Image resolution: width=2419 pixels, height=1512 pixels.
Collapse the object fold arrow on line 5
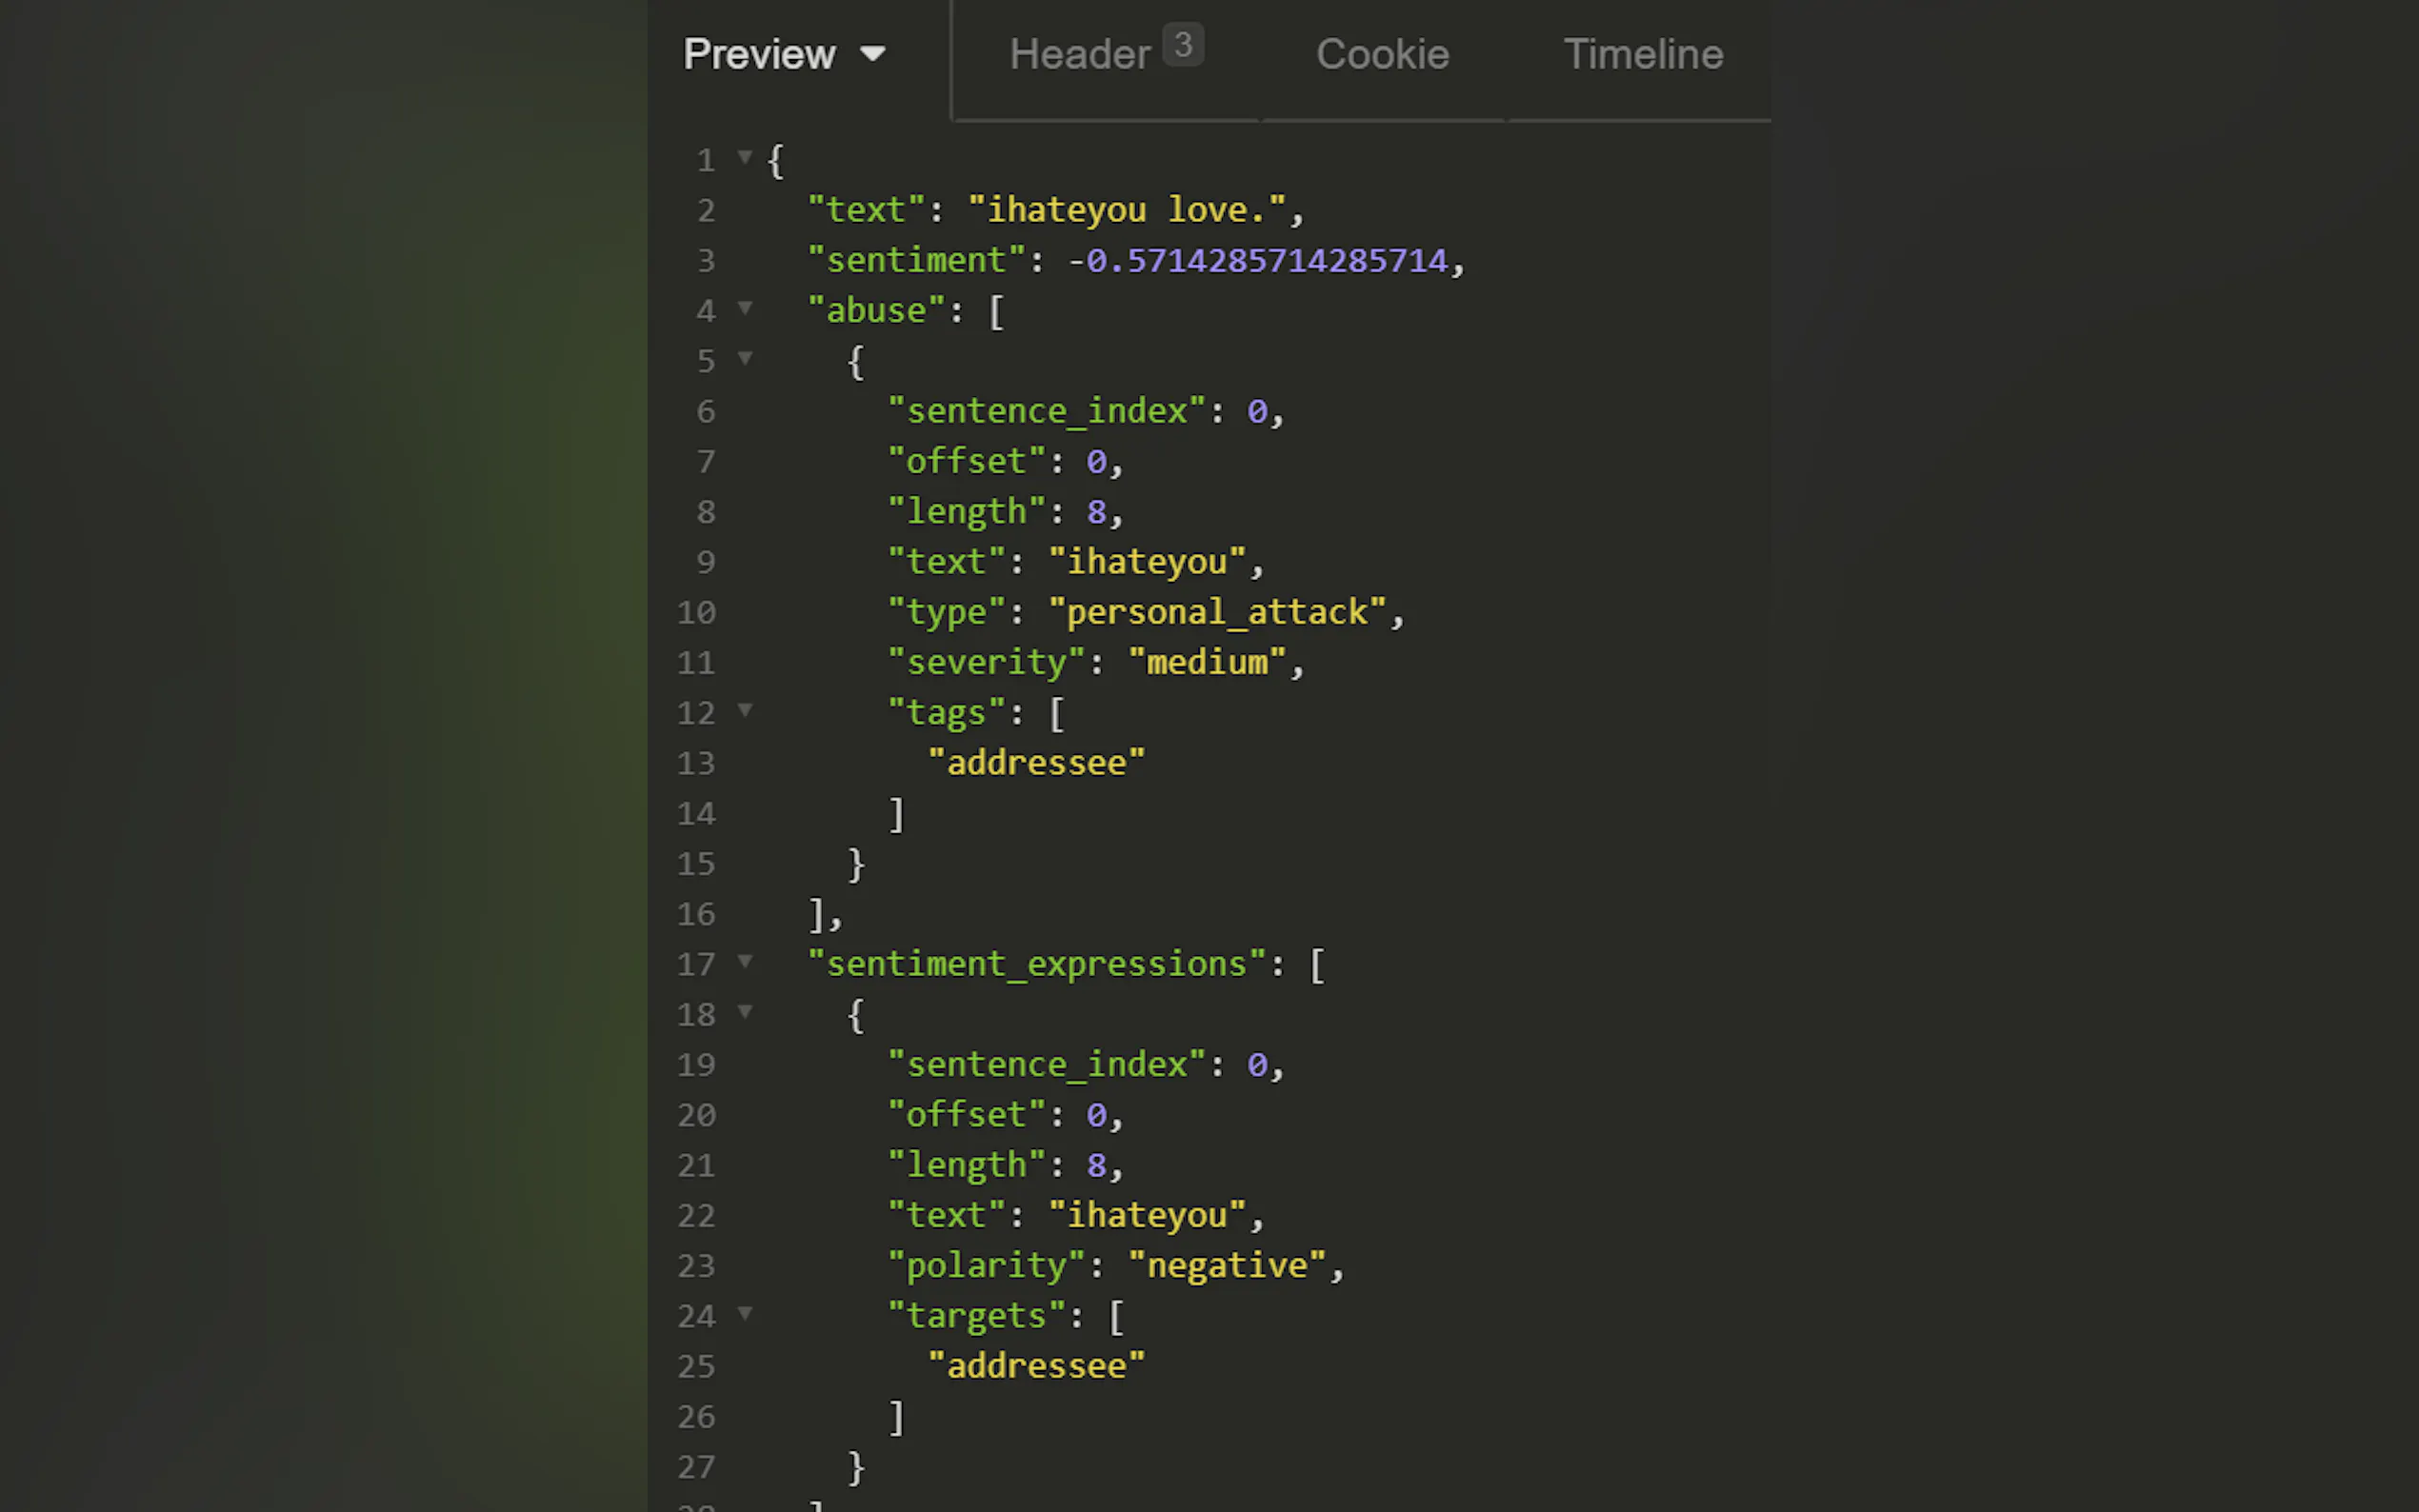pyautogui.click(x=744, y=358)
